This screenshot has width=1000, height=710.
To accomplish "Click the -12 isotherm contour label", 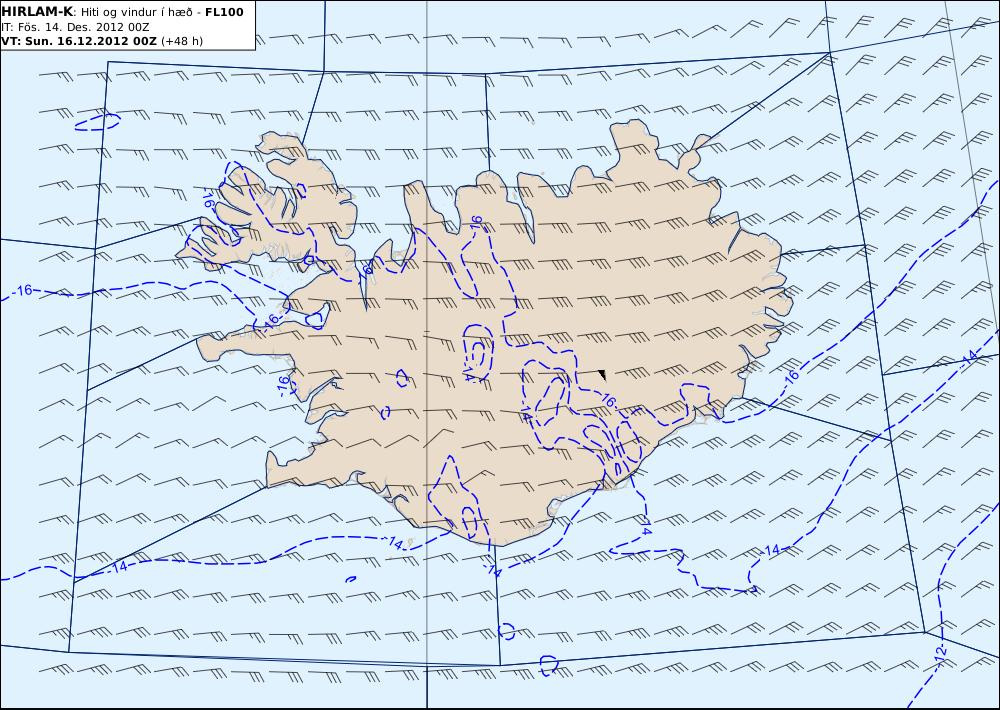I will click(x=941, y=655).
